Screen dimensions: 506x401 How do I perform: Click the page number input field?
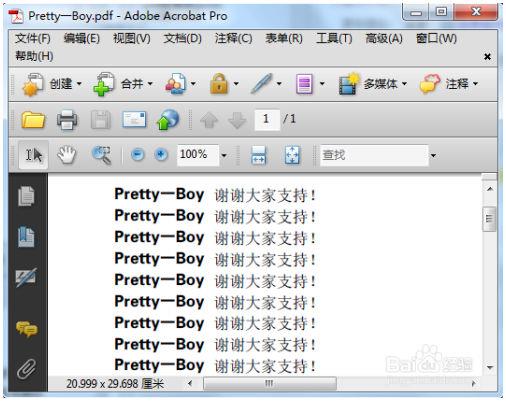coord(267,119)
